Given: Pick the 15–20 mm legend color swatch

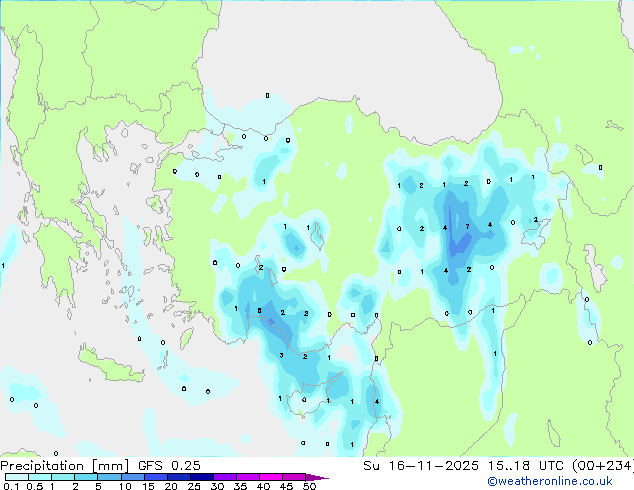Looking at the screenshot, I should point(155,477).
